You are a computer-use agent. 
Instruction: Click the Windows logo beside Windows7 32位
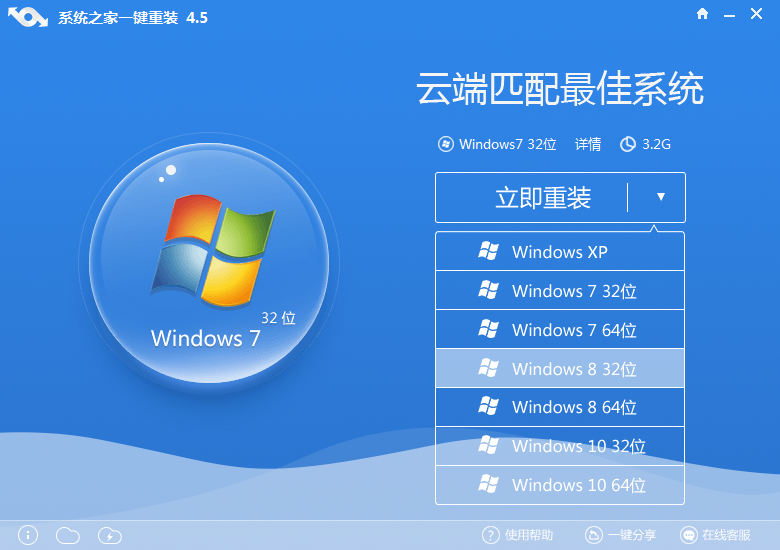[446, 144]
